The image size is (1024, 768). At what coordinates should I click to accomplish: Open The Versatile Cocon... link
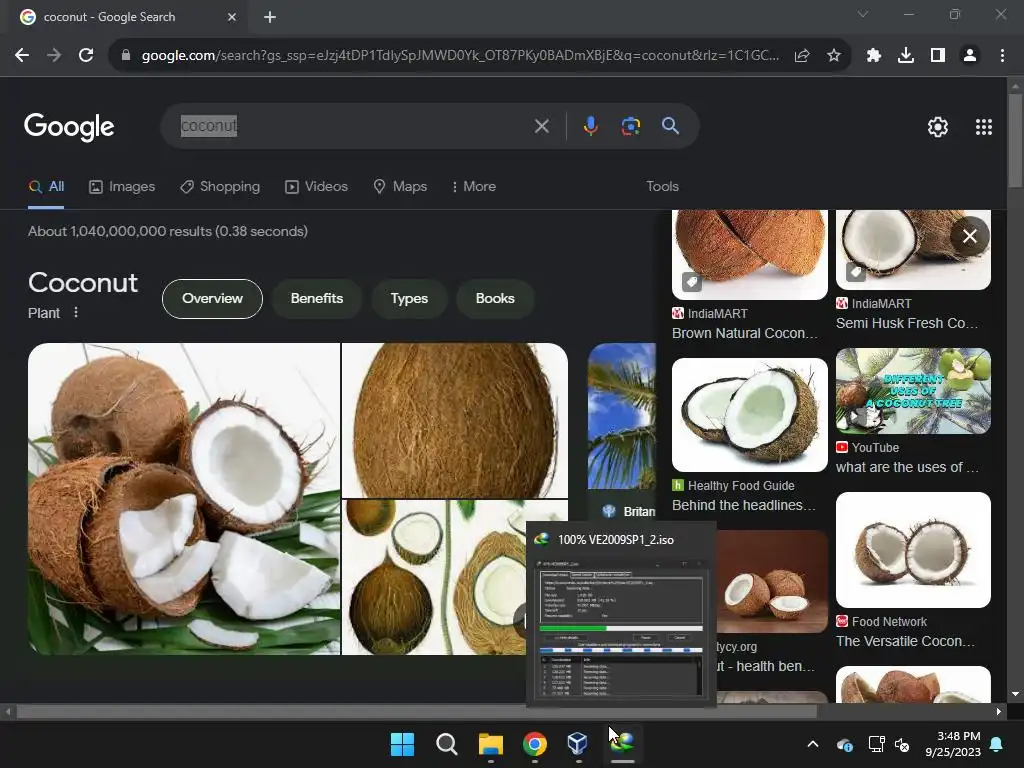tap(905, 641)
